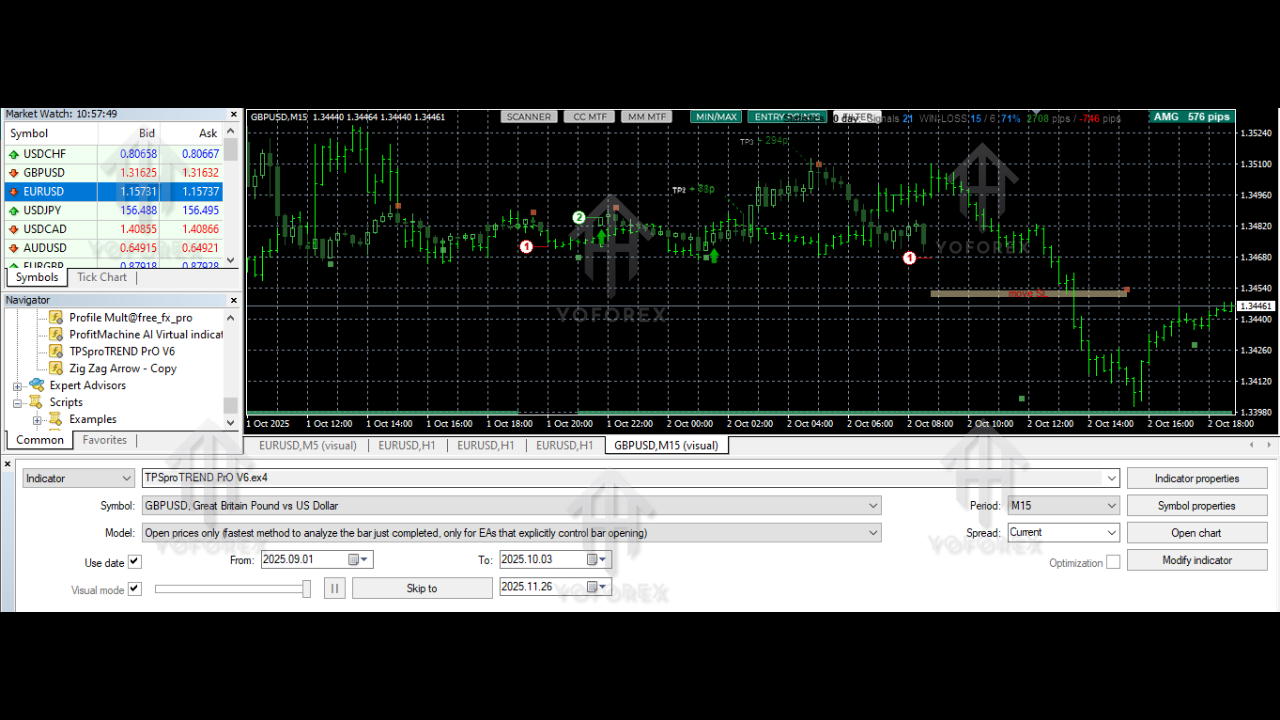Toggle the Use date checkbox
1280x720 pixels.
(135, 562)
